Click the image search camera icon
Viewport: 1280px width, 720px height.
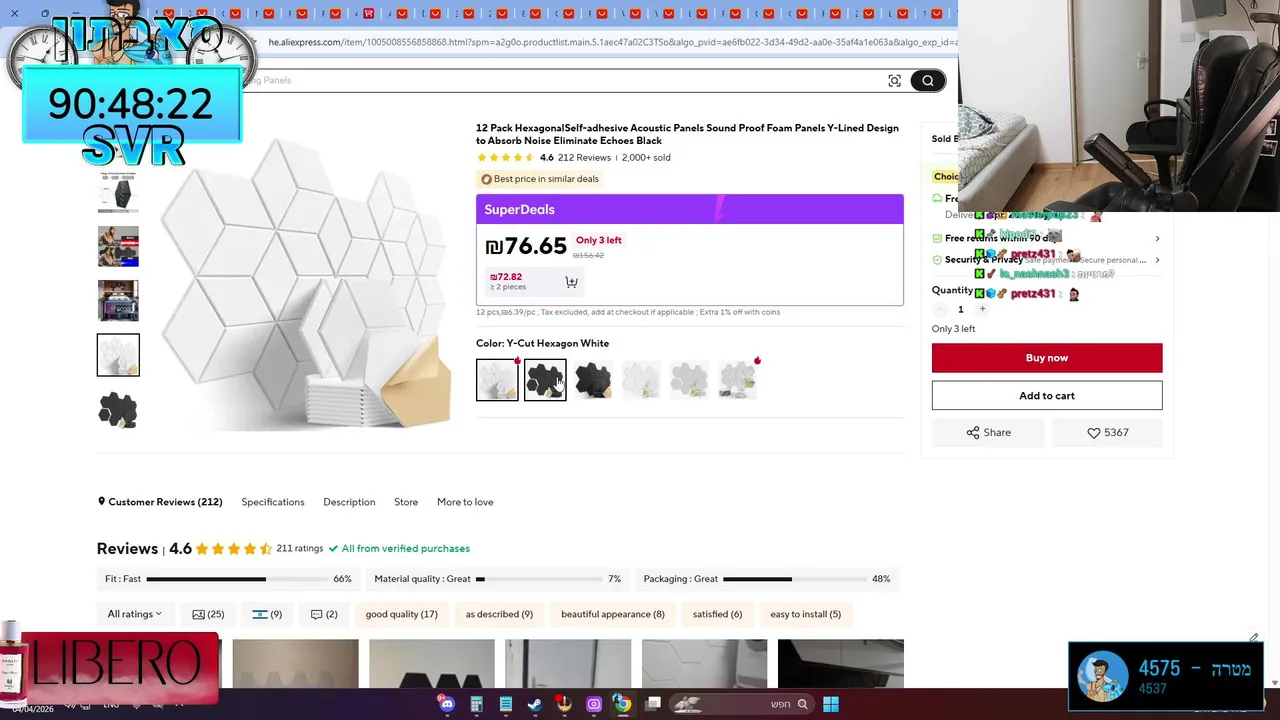[x=894, y=81]
